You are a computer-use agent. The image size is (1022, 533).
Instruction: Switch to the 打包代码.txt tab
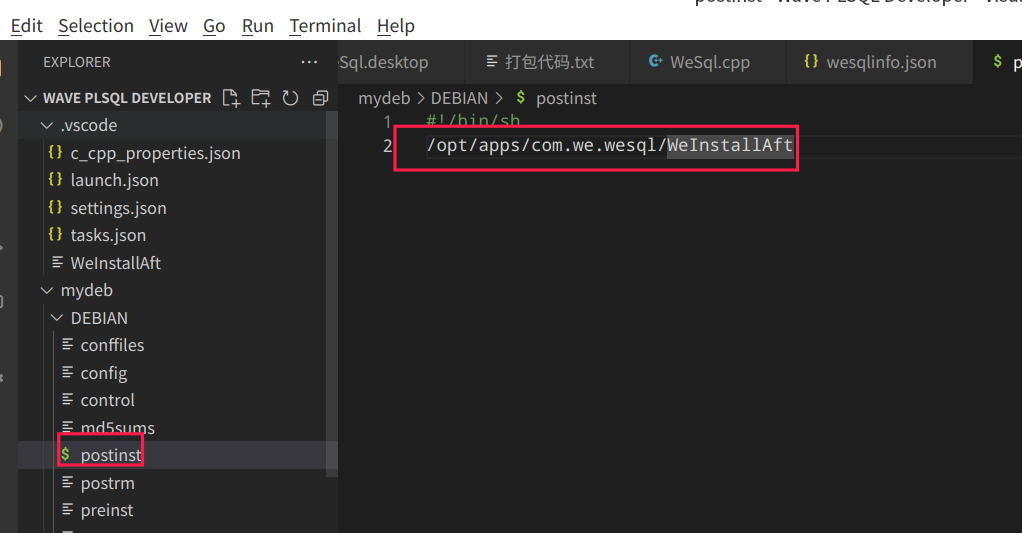pyautogui.click(x=547, y=63)
